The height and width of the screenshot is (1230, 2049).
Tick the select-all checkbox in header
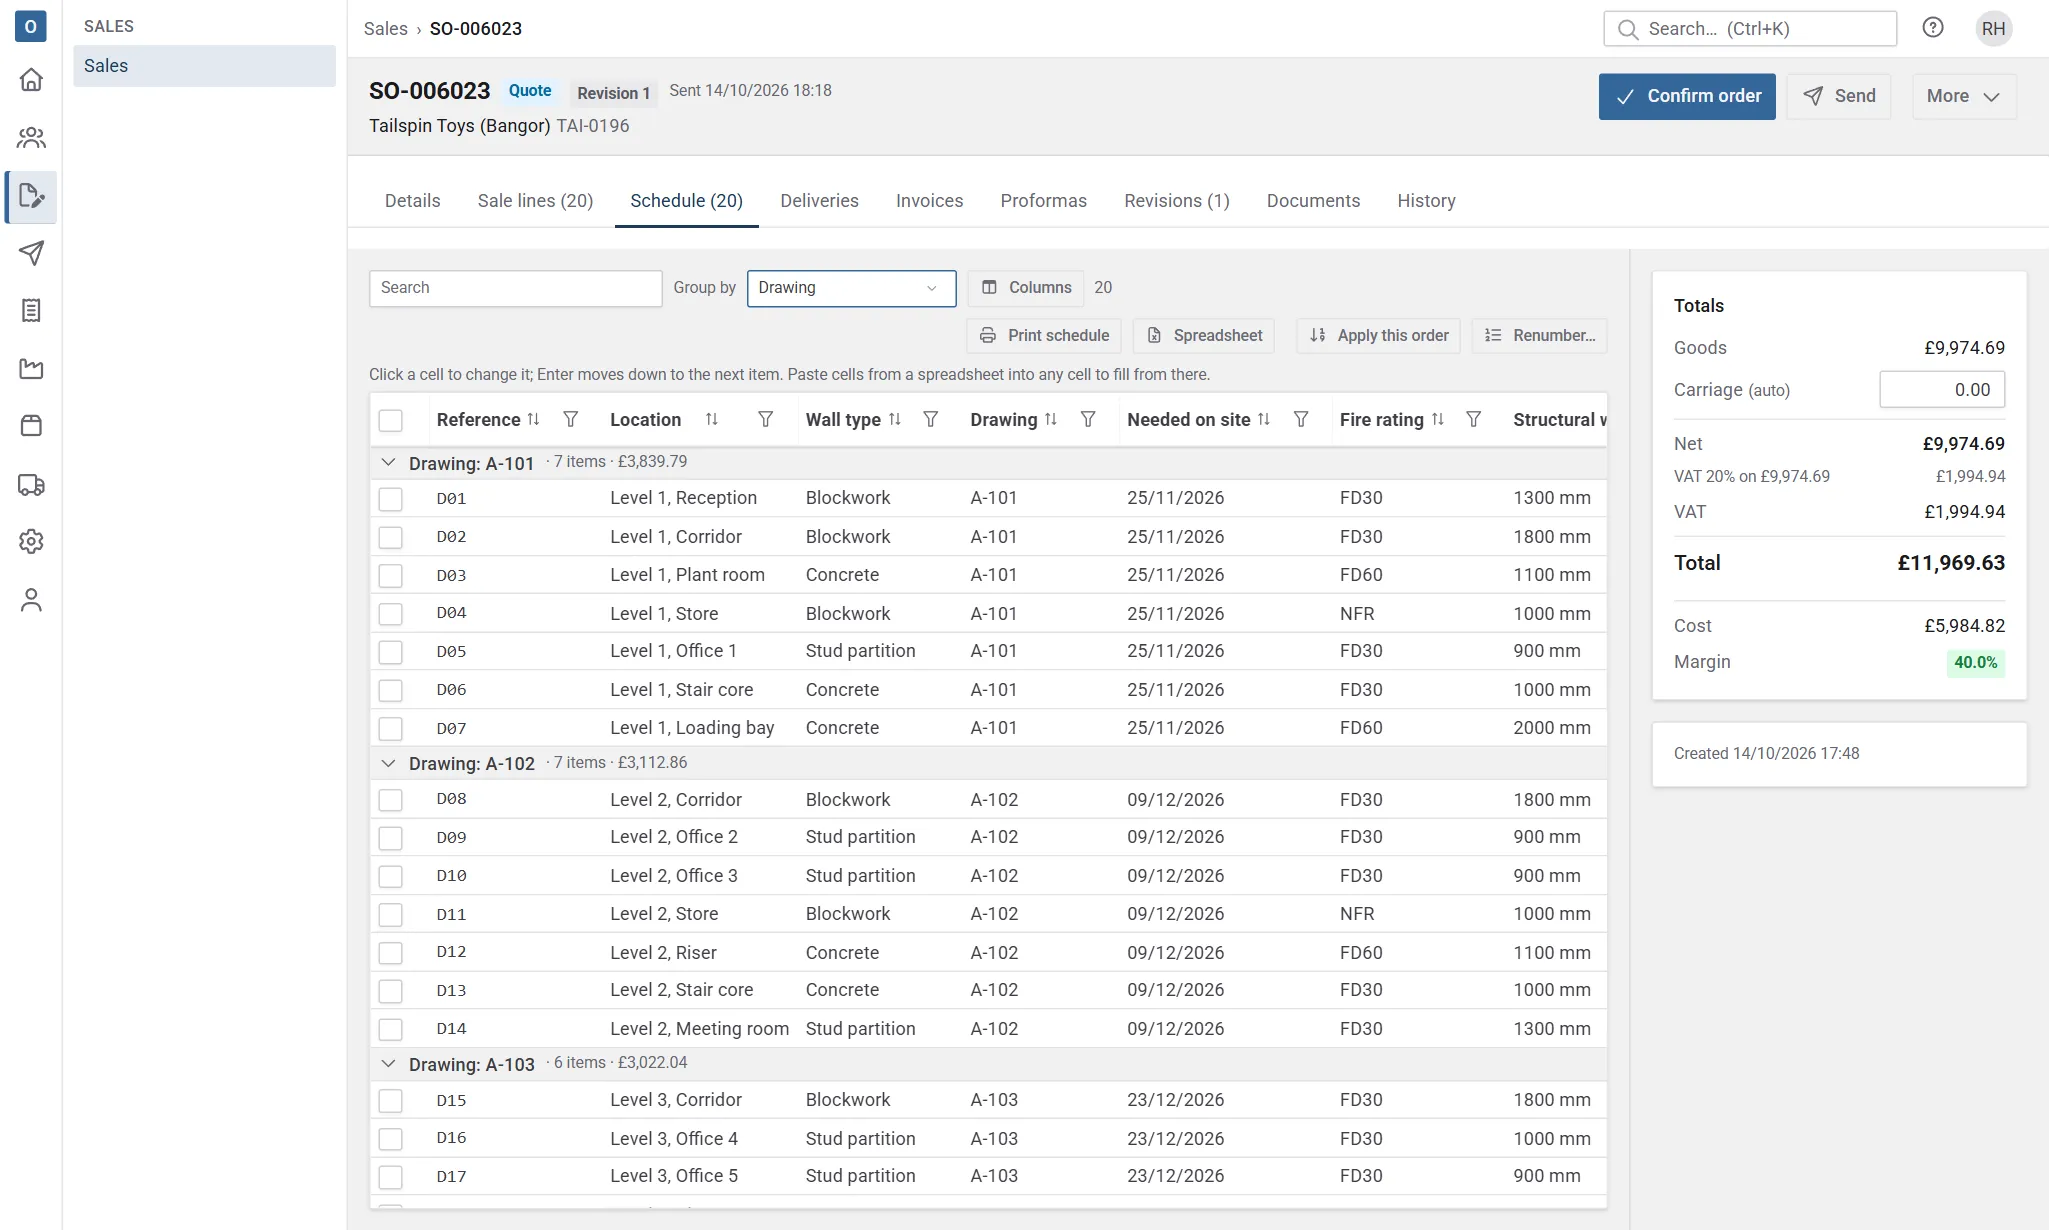point(391,421)
